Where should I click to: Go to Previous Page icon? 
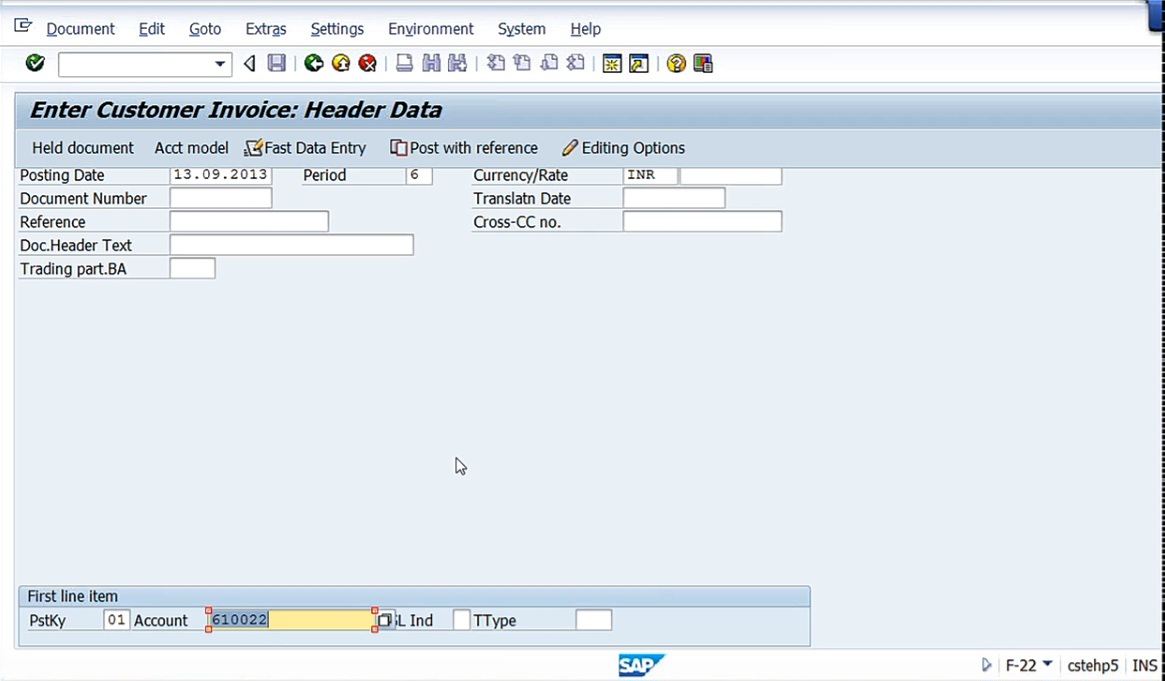click(x=522, y=63)
